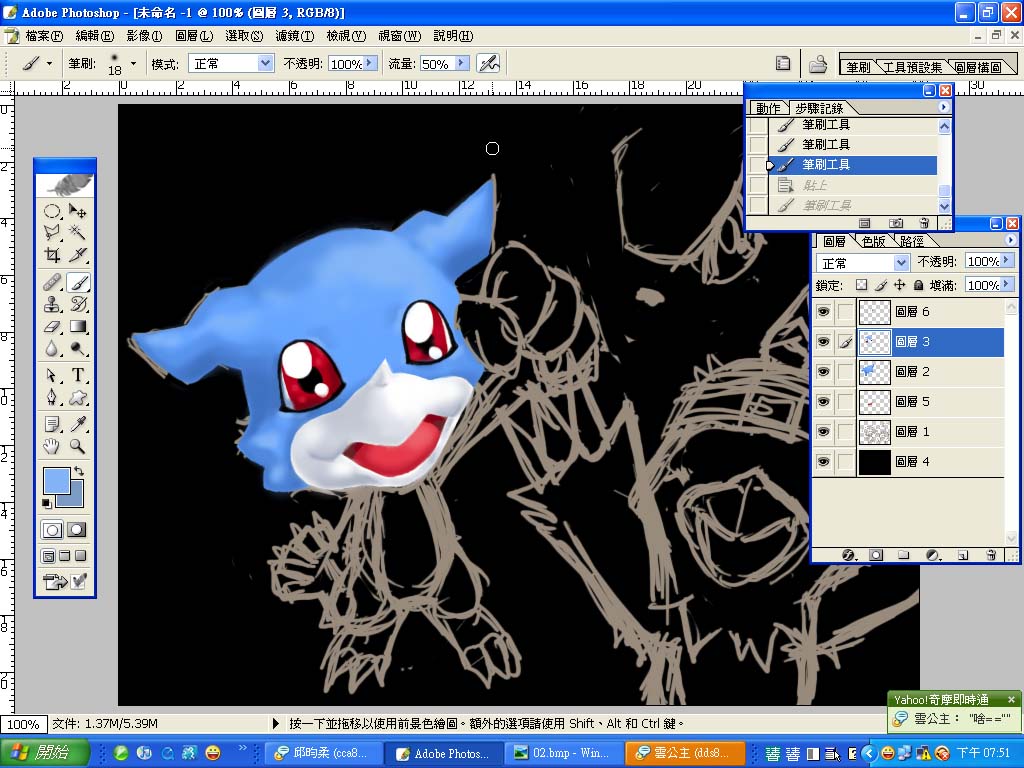Select the Pen tool
This screenshot has width=1024, height=768.
tap(52, 397)
